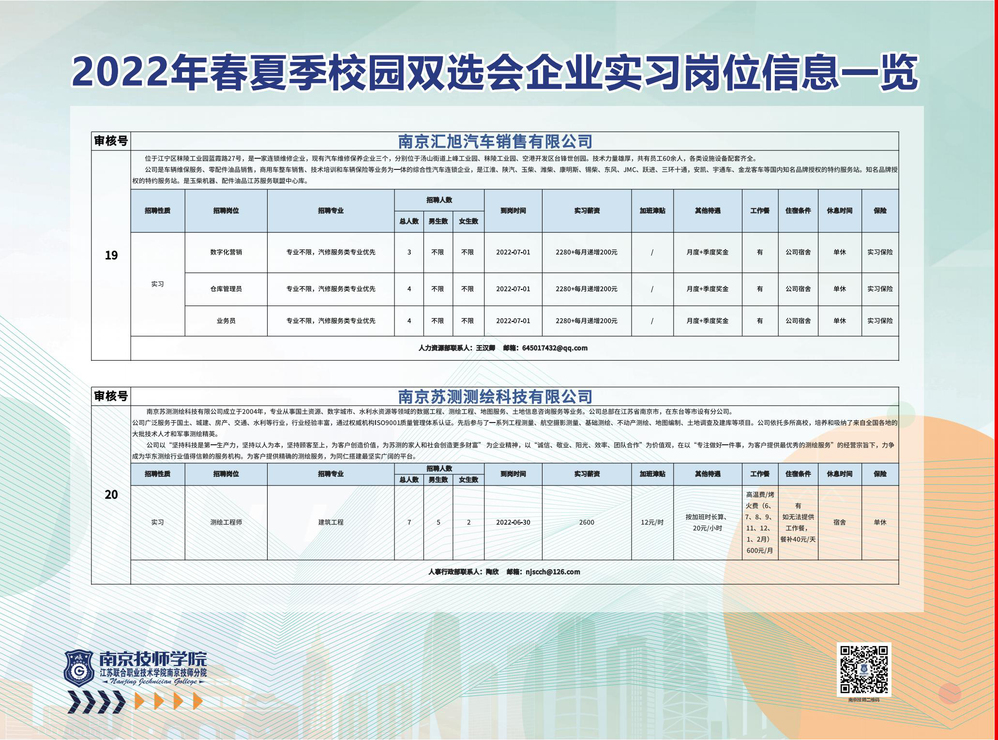Select the 业务员 position cell
This screenshot has width=998, height=740.
(225, 321)
